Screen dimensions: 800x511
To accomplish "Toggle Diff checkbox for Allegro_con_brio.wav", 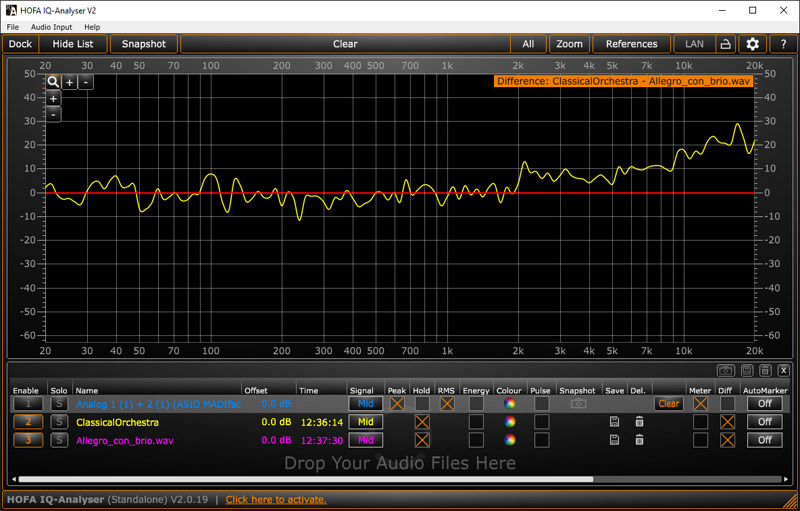I will click(727, 440).
